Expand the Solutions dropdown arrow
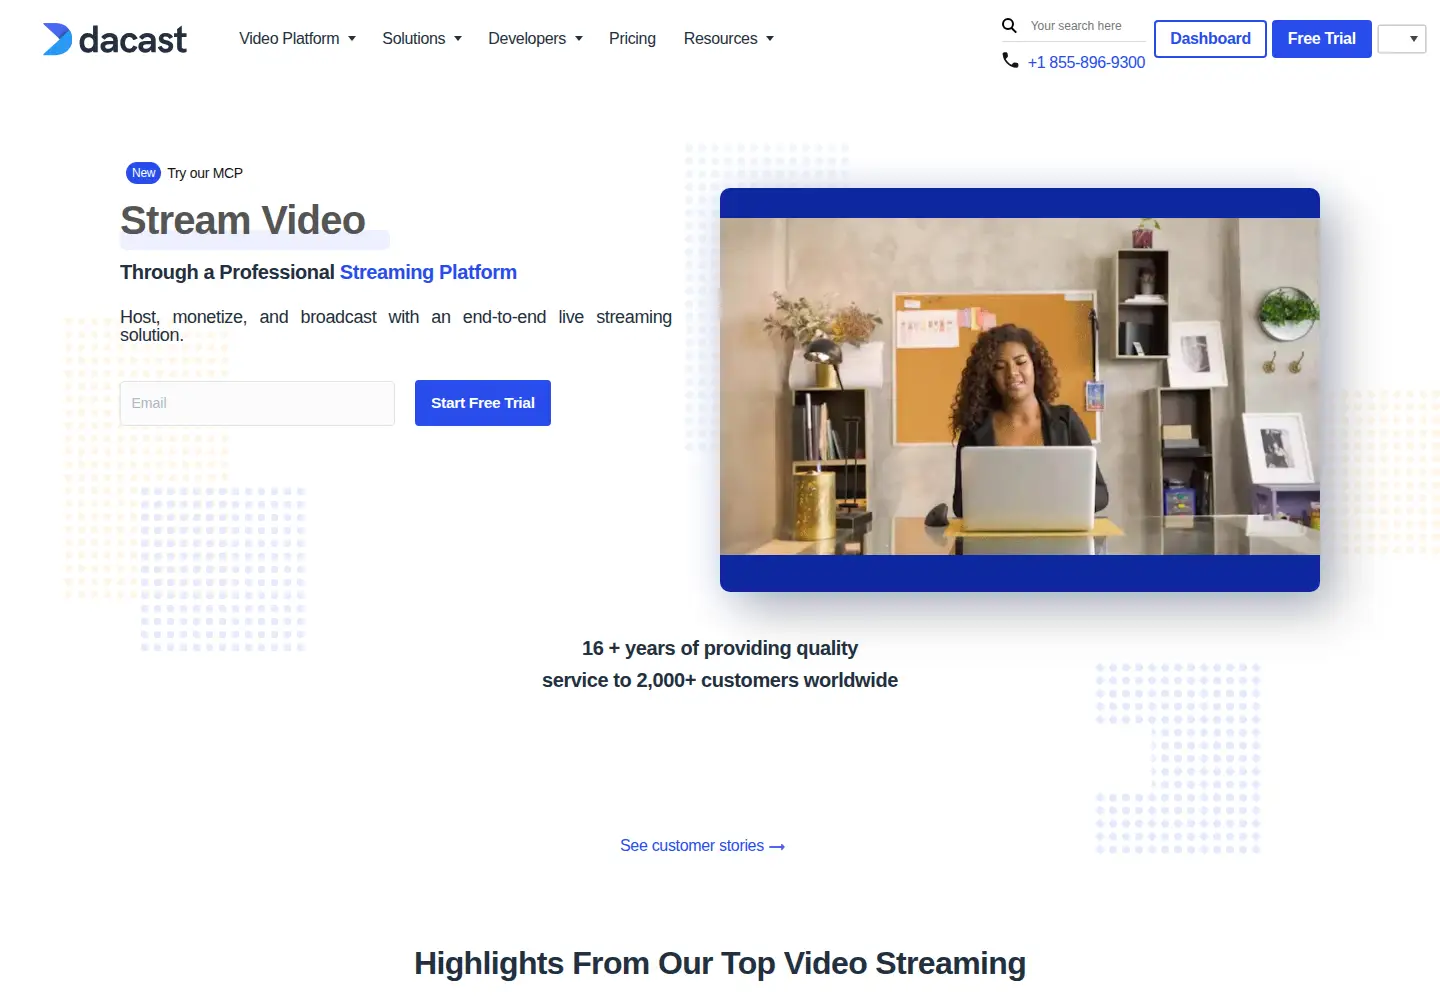The image size is (1440, 1000). tap(458, 39)
